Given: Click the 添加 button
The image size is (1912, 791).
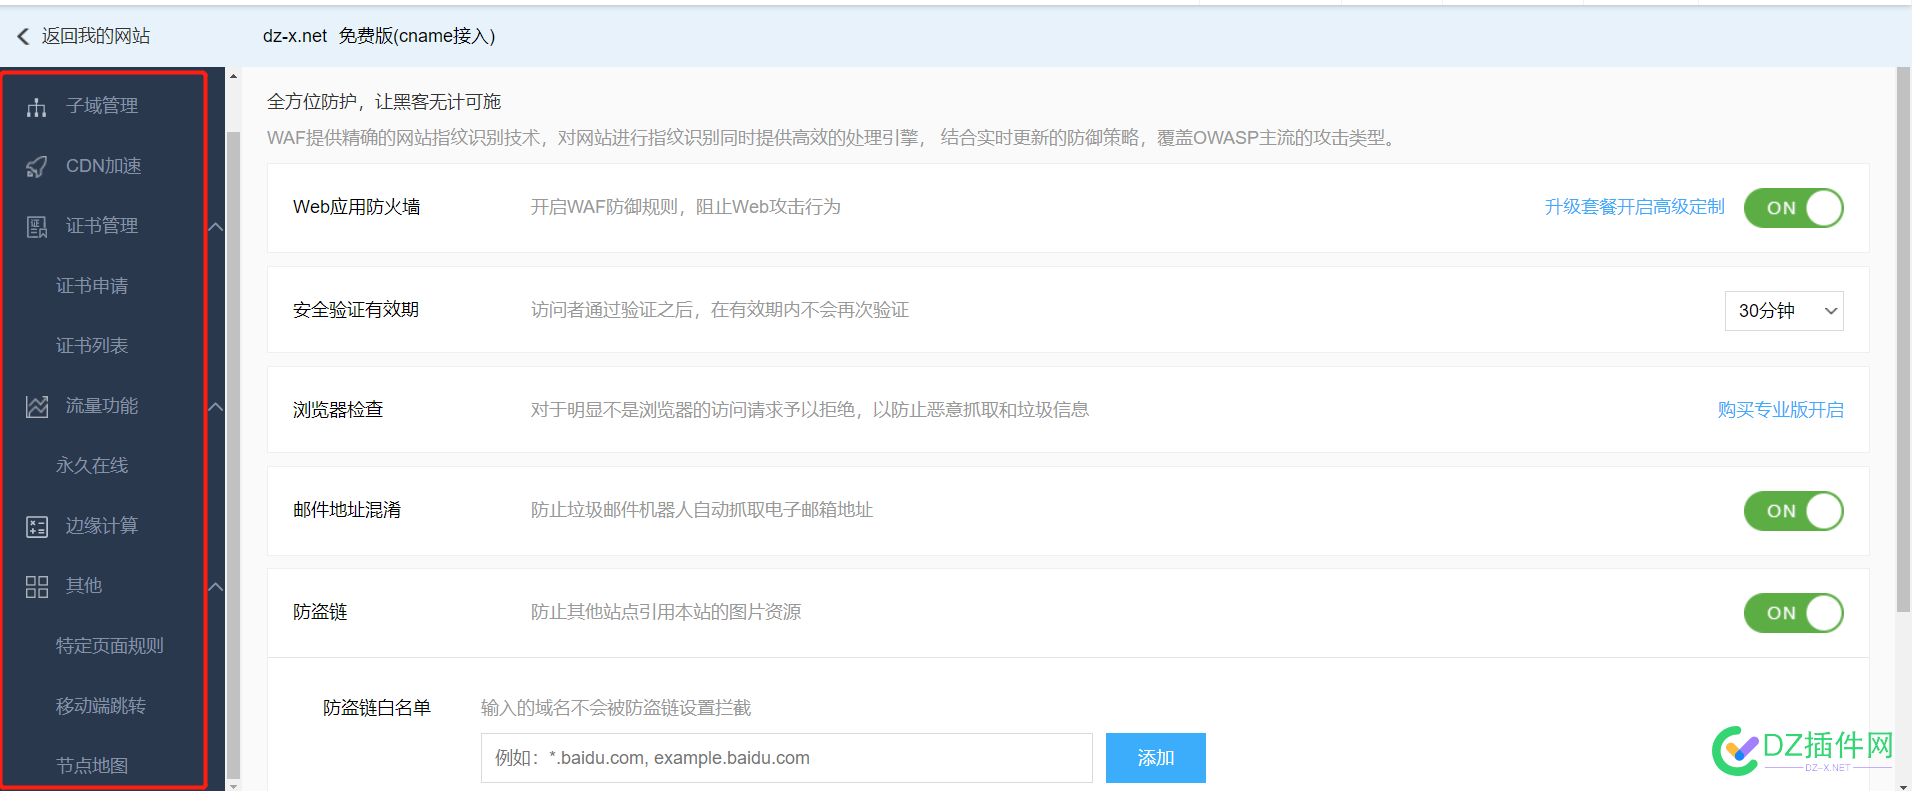Looking at the screenshot, I should coord(1156,758).
